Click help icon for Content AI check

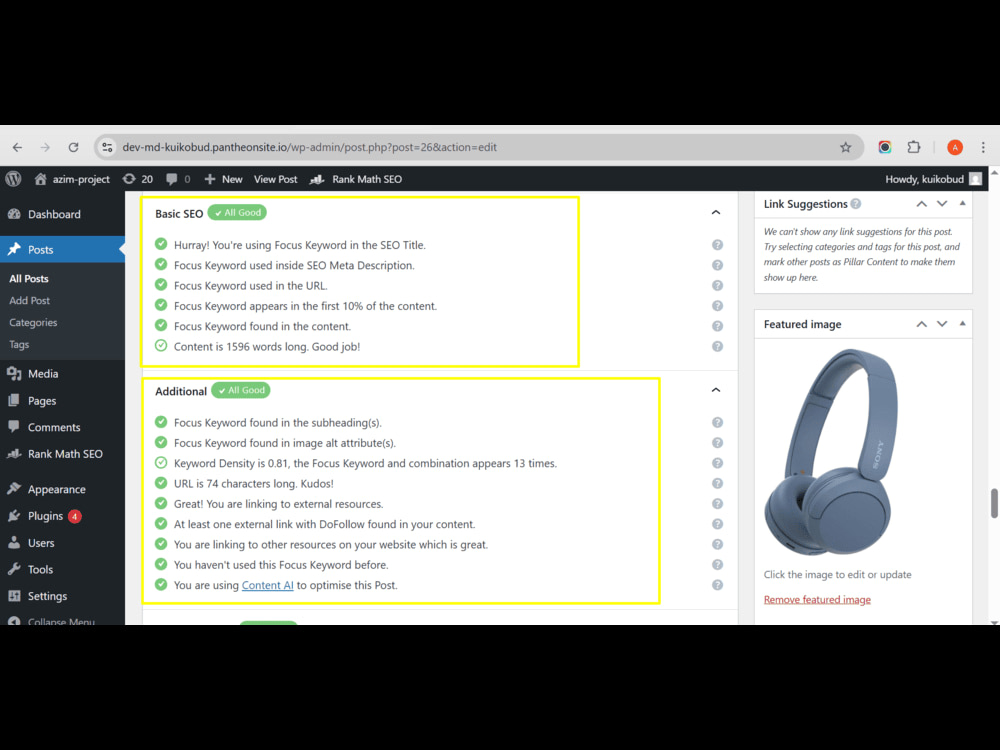[717, 585]
